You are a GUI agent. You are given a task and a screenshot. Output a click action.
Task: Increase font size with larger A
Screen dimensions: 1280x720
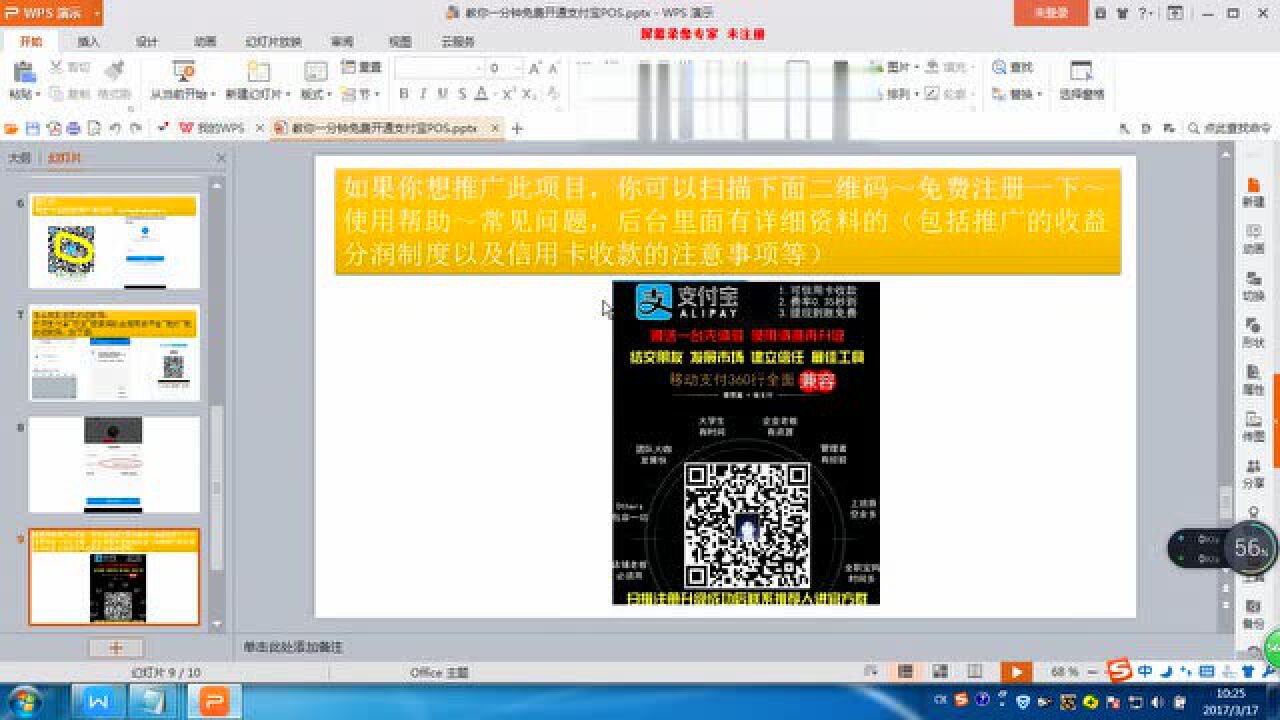[535, 68]
